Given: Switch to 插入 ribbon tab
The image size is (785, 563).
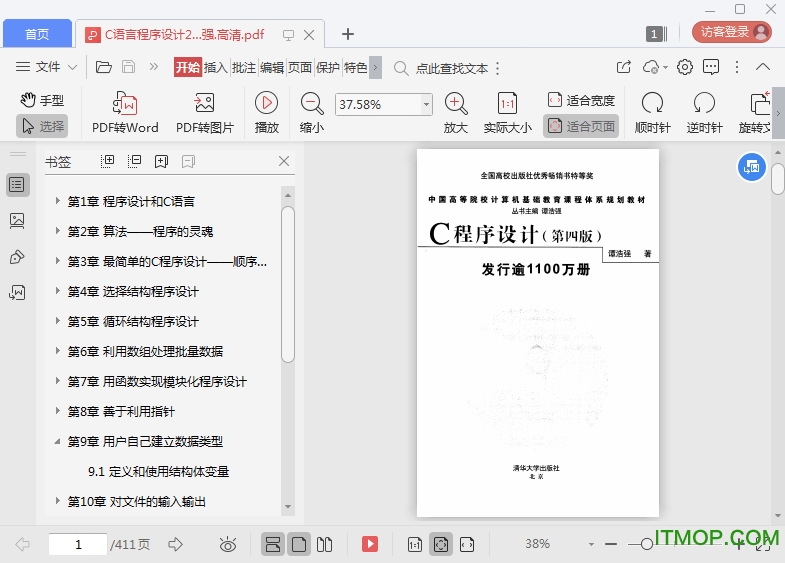Looking at the screenshot, I should click(216, 67).
